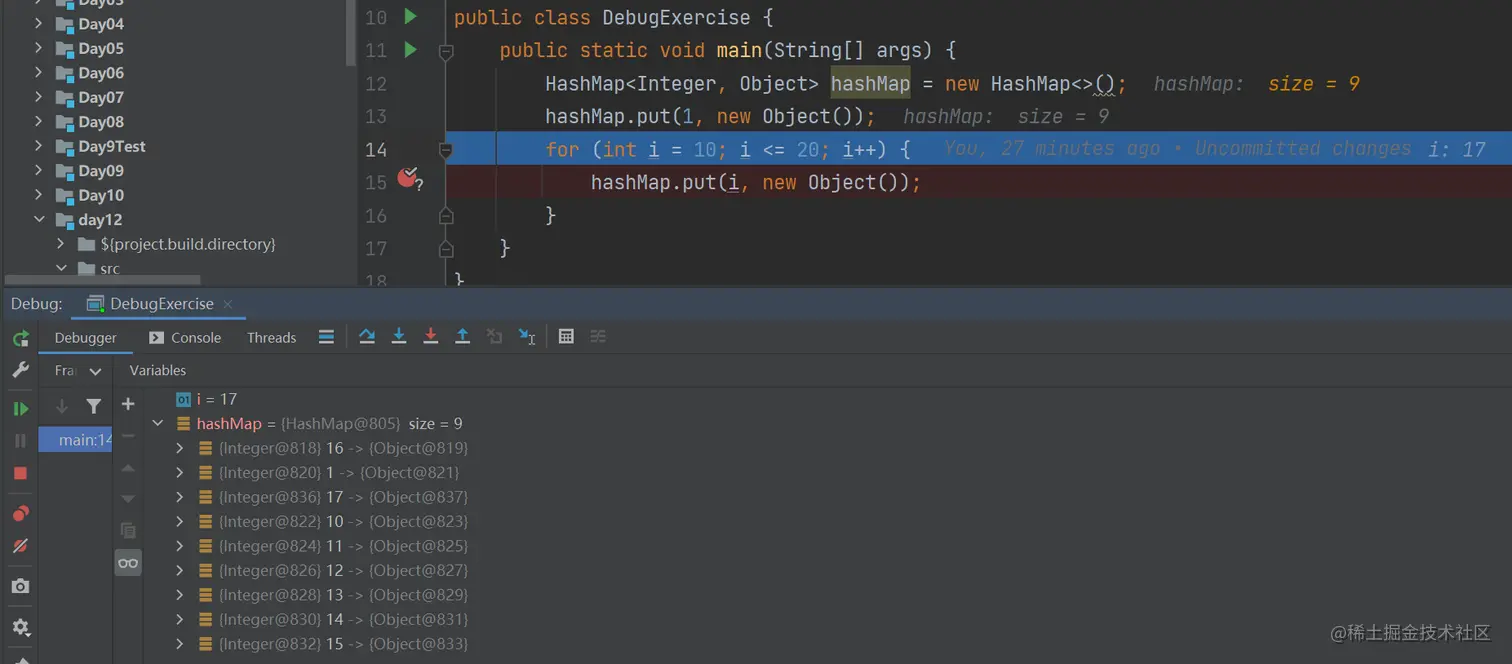Step Over with the curved arrow icon
The height and width of the screenshot is (664, 1512).
point(367,337)
